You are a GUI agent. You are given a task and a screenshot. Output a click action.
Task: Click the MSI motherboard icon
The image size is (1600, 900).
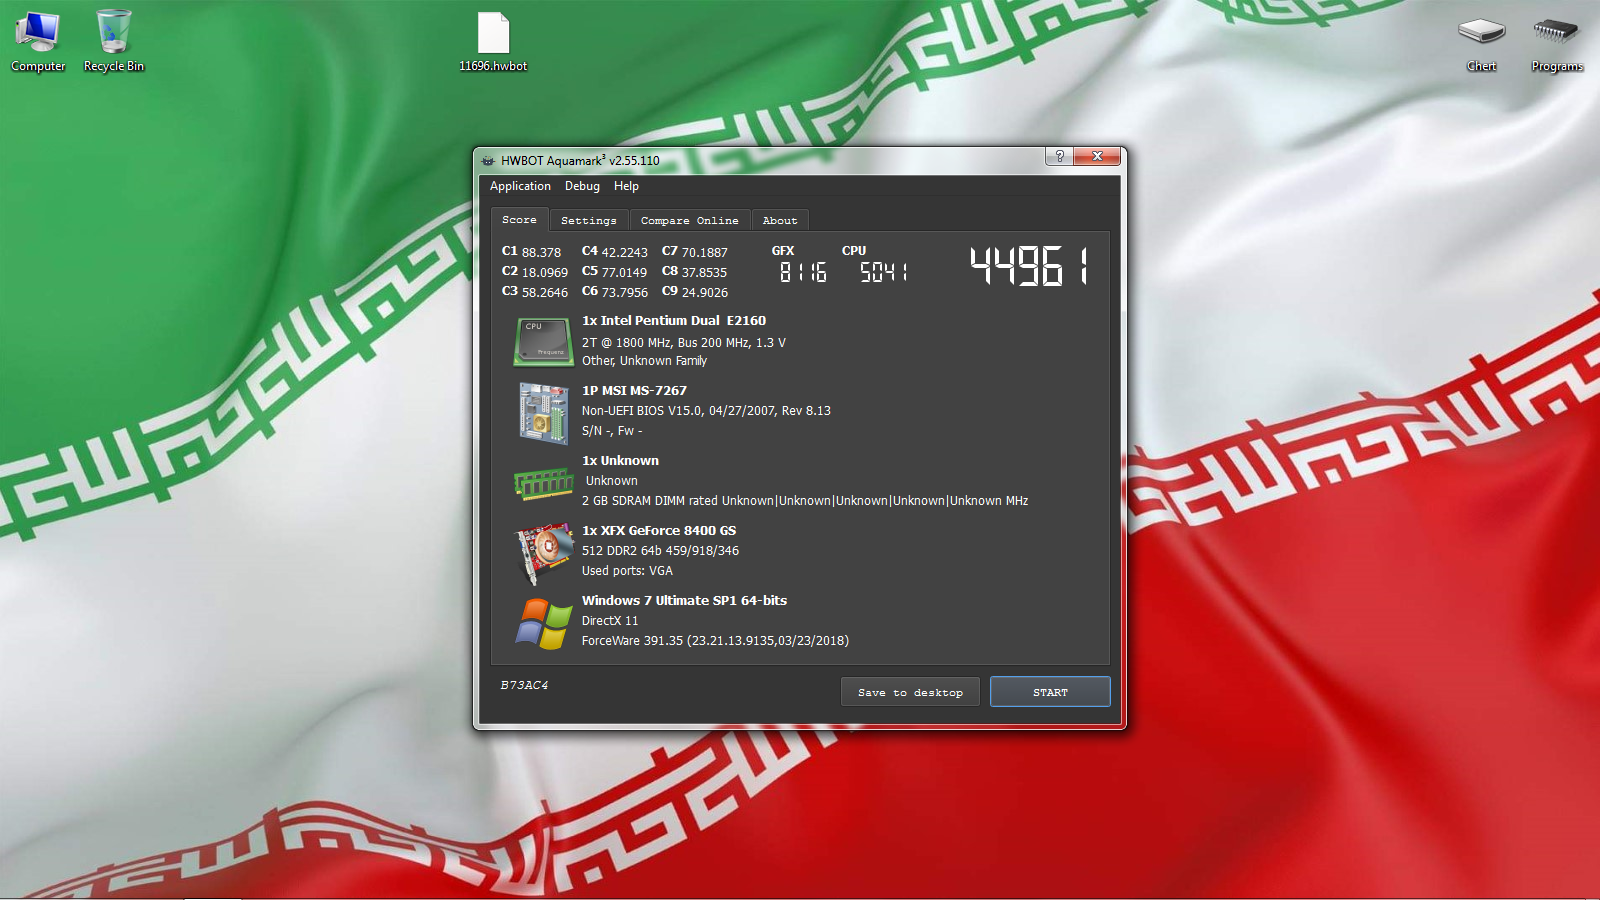pyautogui.click(x=543, y=413)
